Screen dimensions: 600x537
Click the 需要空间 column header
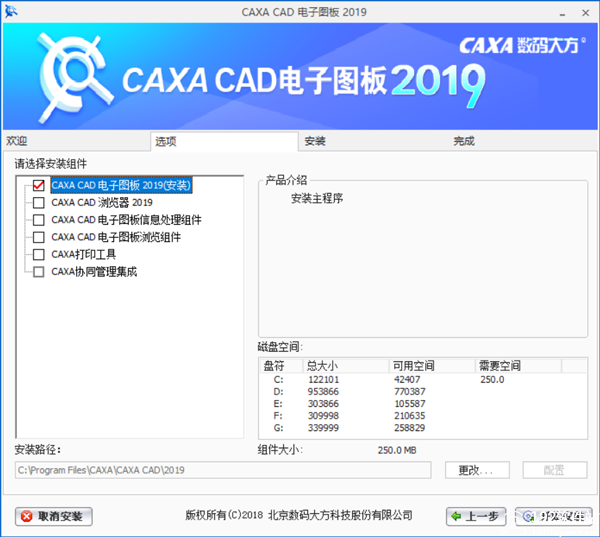coord(518,366)
